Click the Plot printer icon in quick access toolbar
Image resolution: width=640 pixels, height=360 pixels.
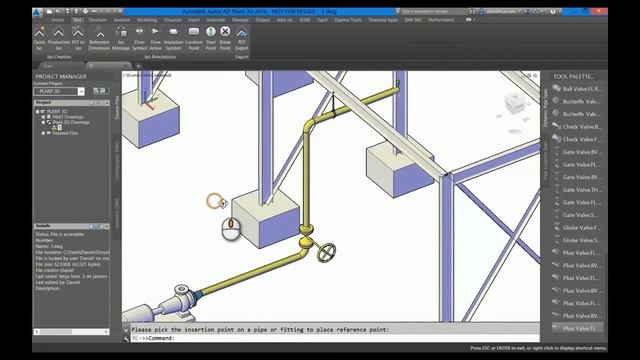[x=86, y=11]
